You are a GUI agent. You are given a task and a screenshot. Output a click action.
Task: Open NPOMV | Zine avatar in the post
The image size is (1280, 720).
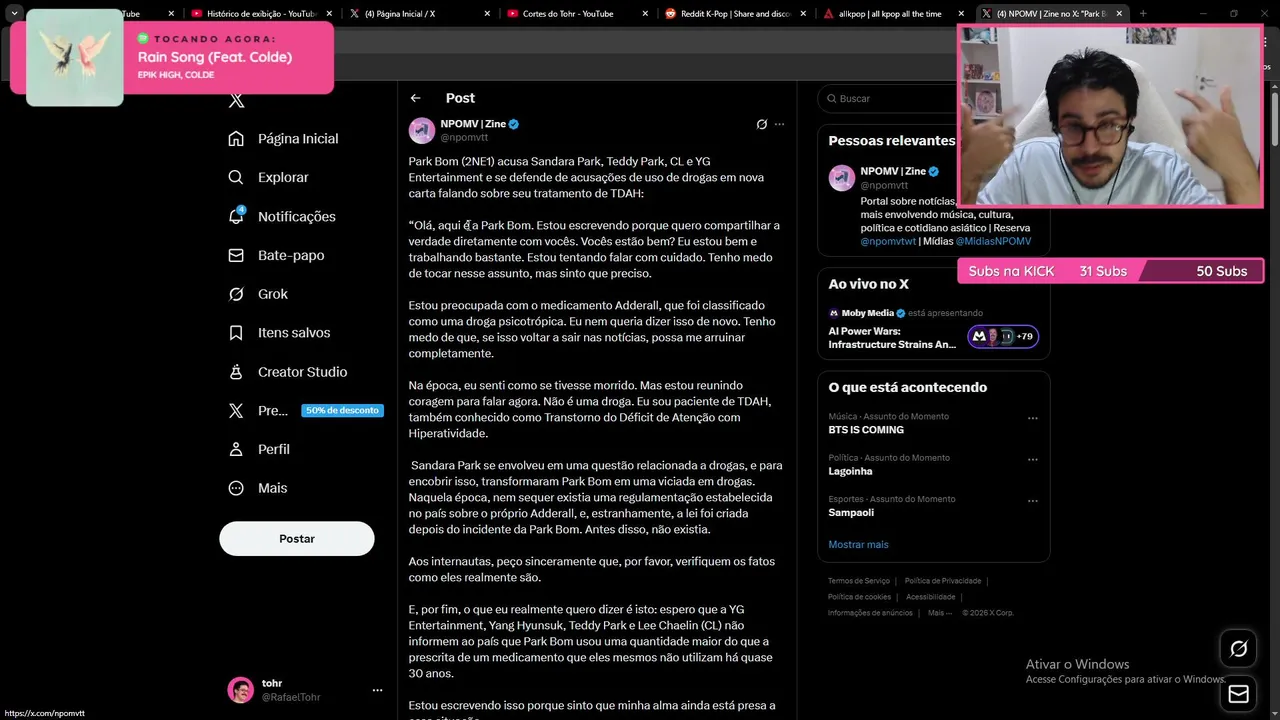422,130
